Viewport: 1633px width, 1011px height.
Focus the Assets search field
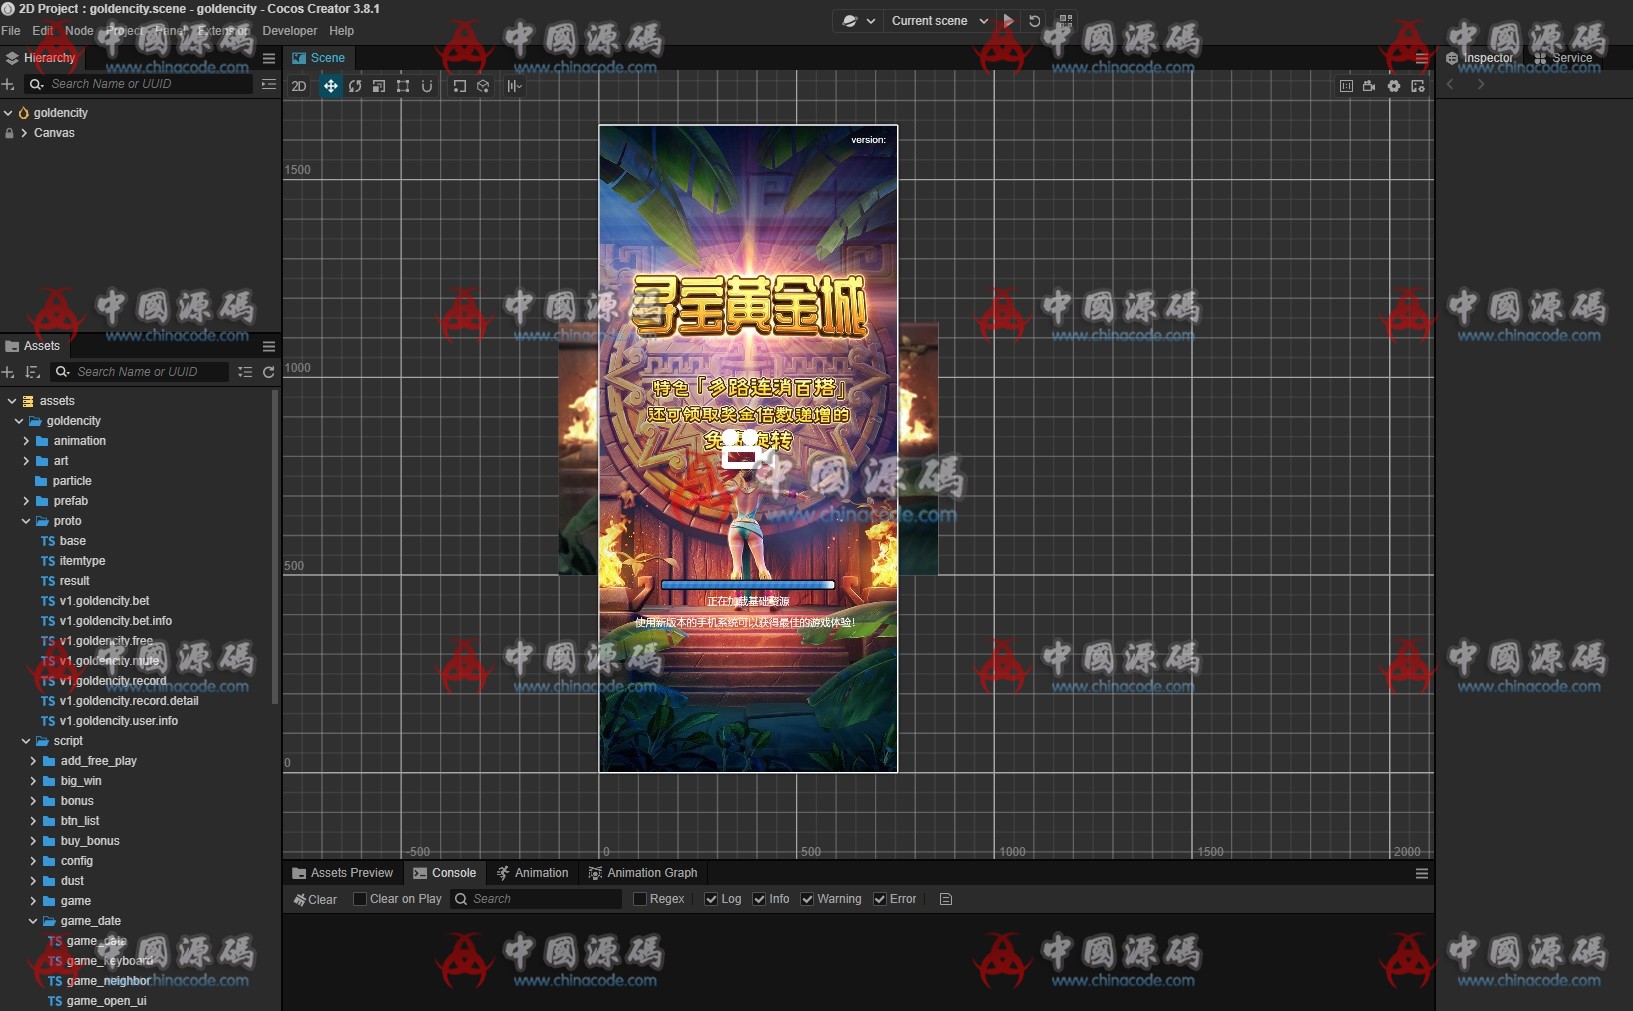pyautogui.click(x=140, y=372)
